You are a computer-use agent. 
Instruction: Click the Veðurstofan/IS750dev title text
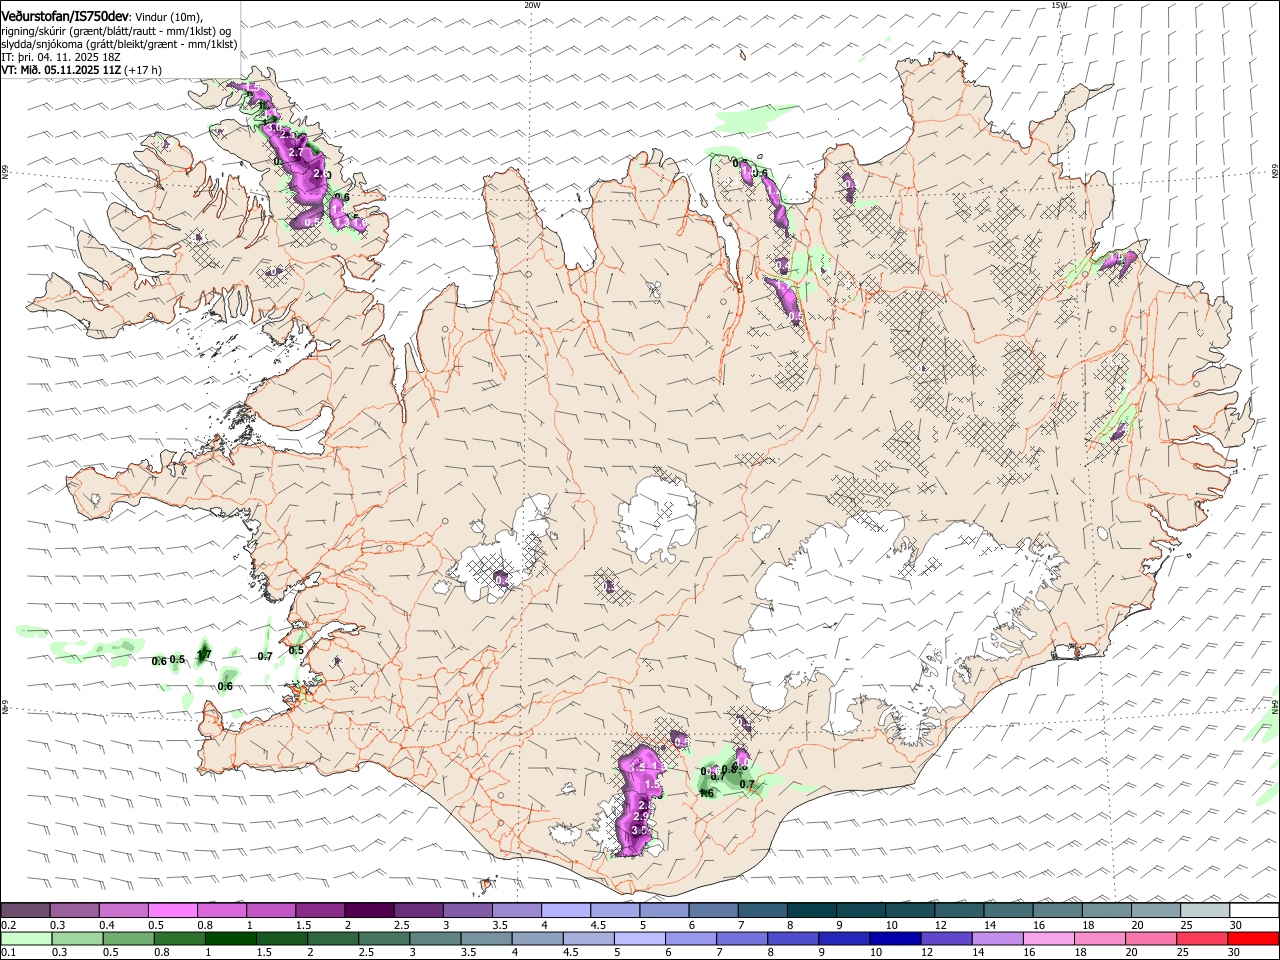(65, 16)
